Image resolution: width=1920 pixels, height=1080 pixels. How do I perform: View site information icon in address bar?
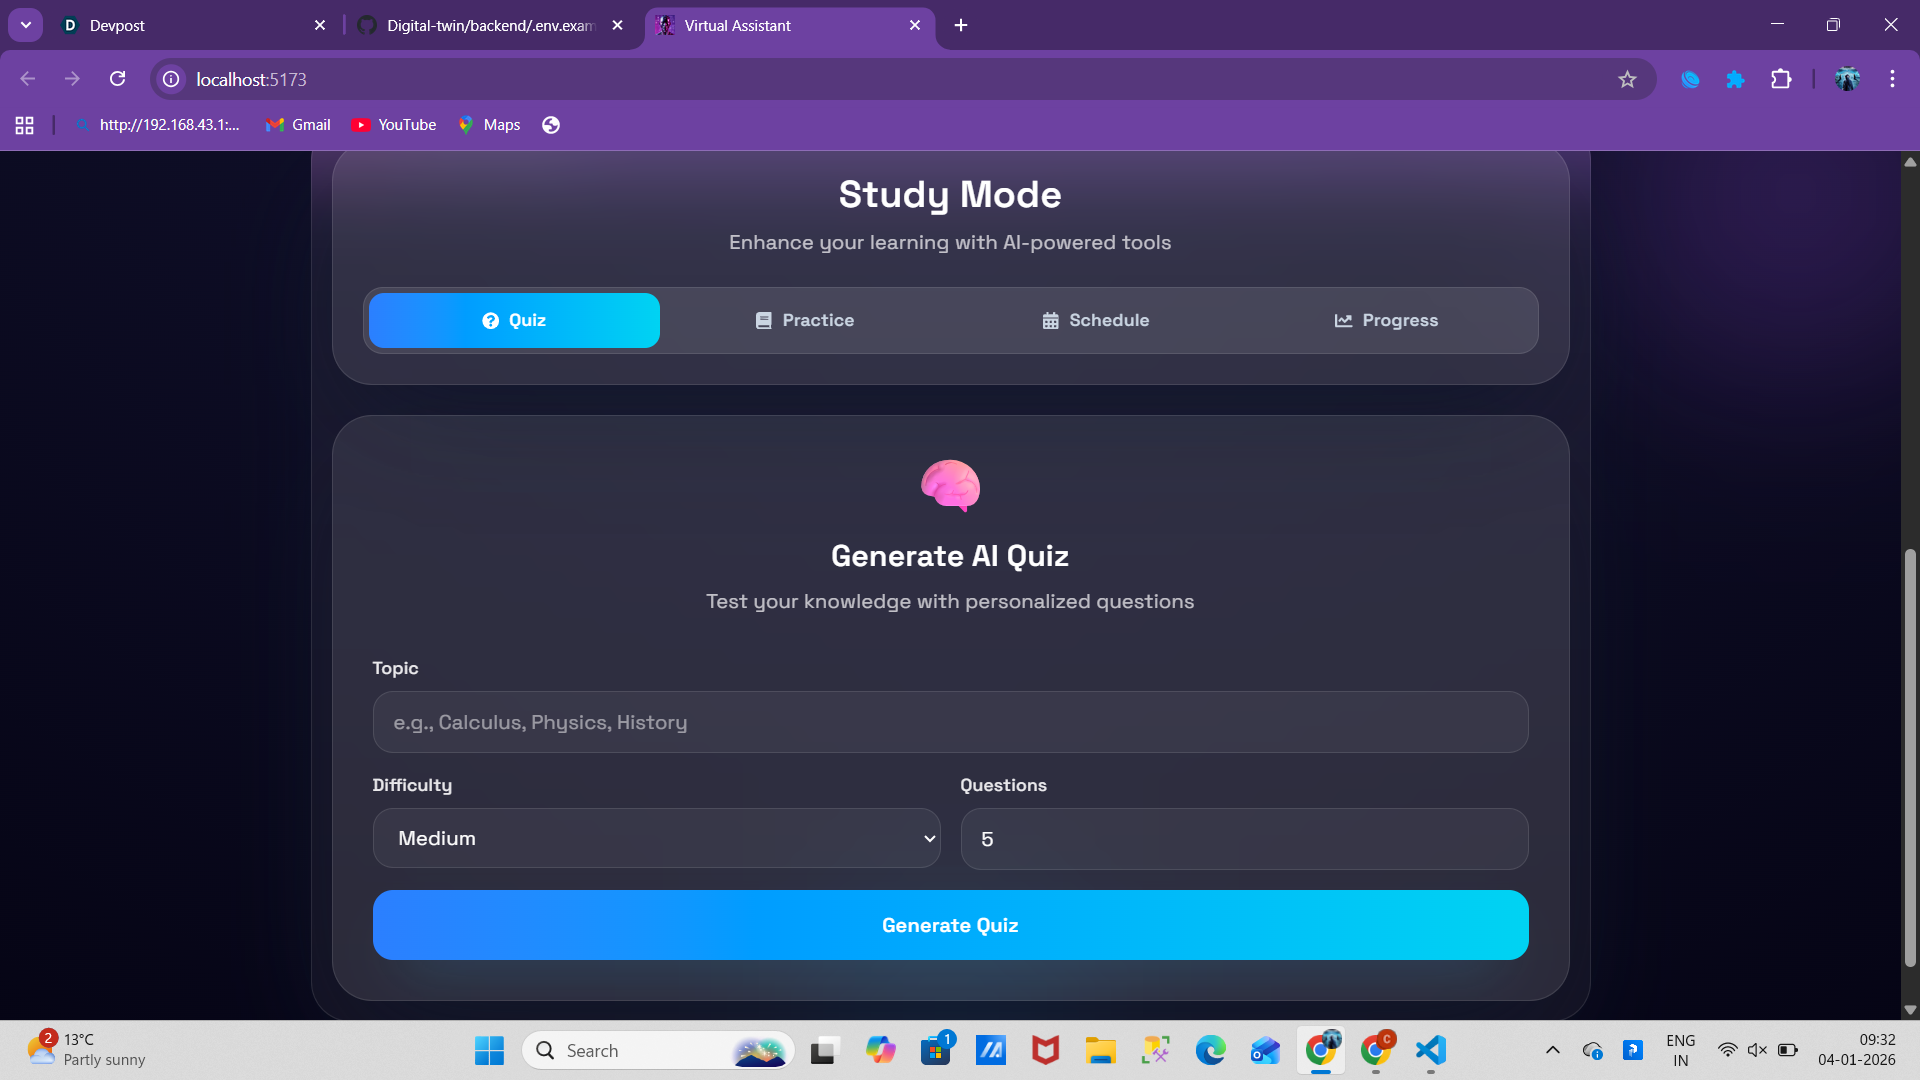(x=172, y=79)
